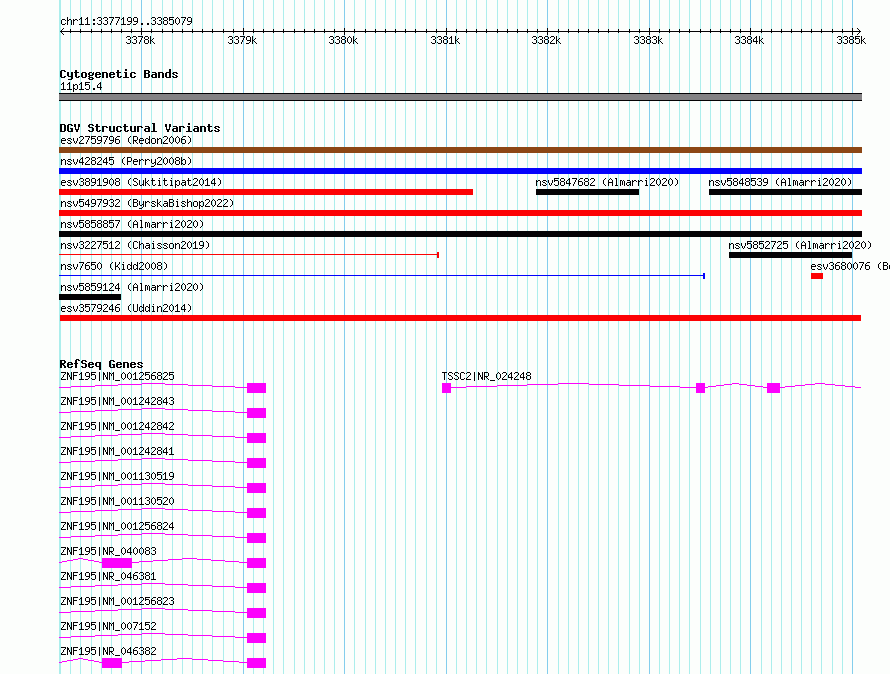Click the 3380k ruler tick label

[343, 40]
